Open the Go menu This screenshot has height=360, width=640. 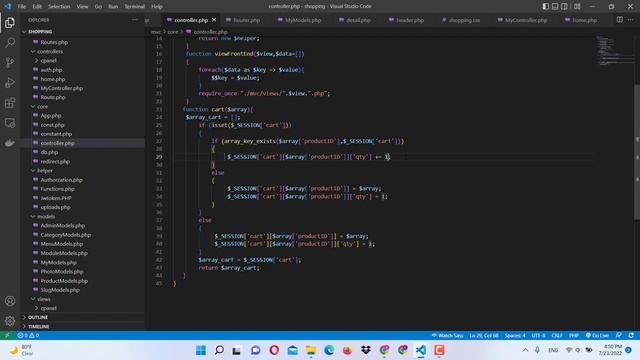tap(98, 7)
